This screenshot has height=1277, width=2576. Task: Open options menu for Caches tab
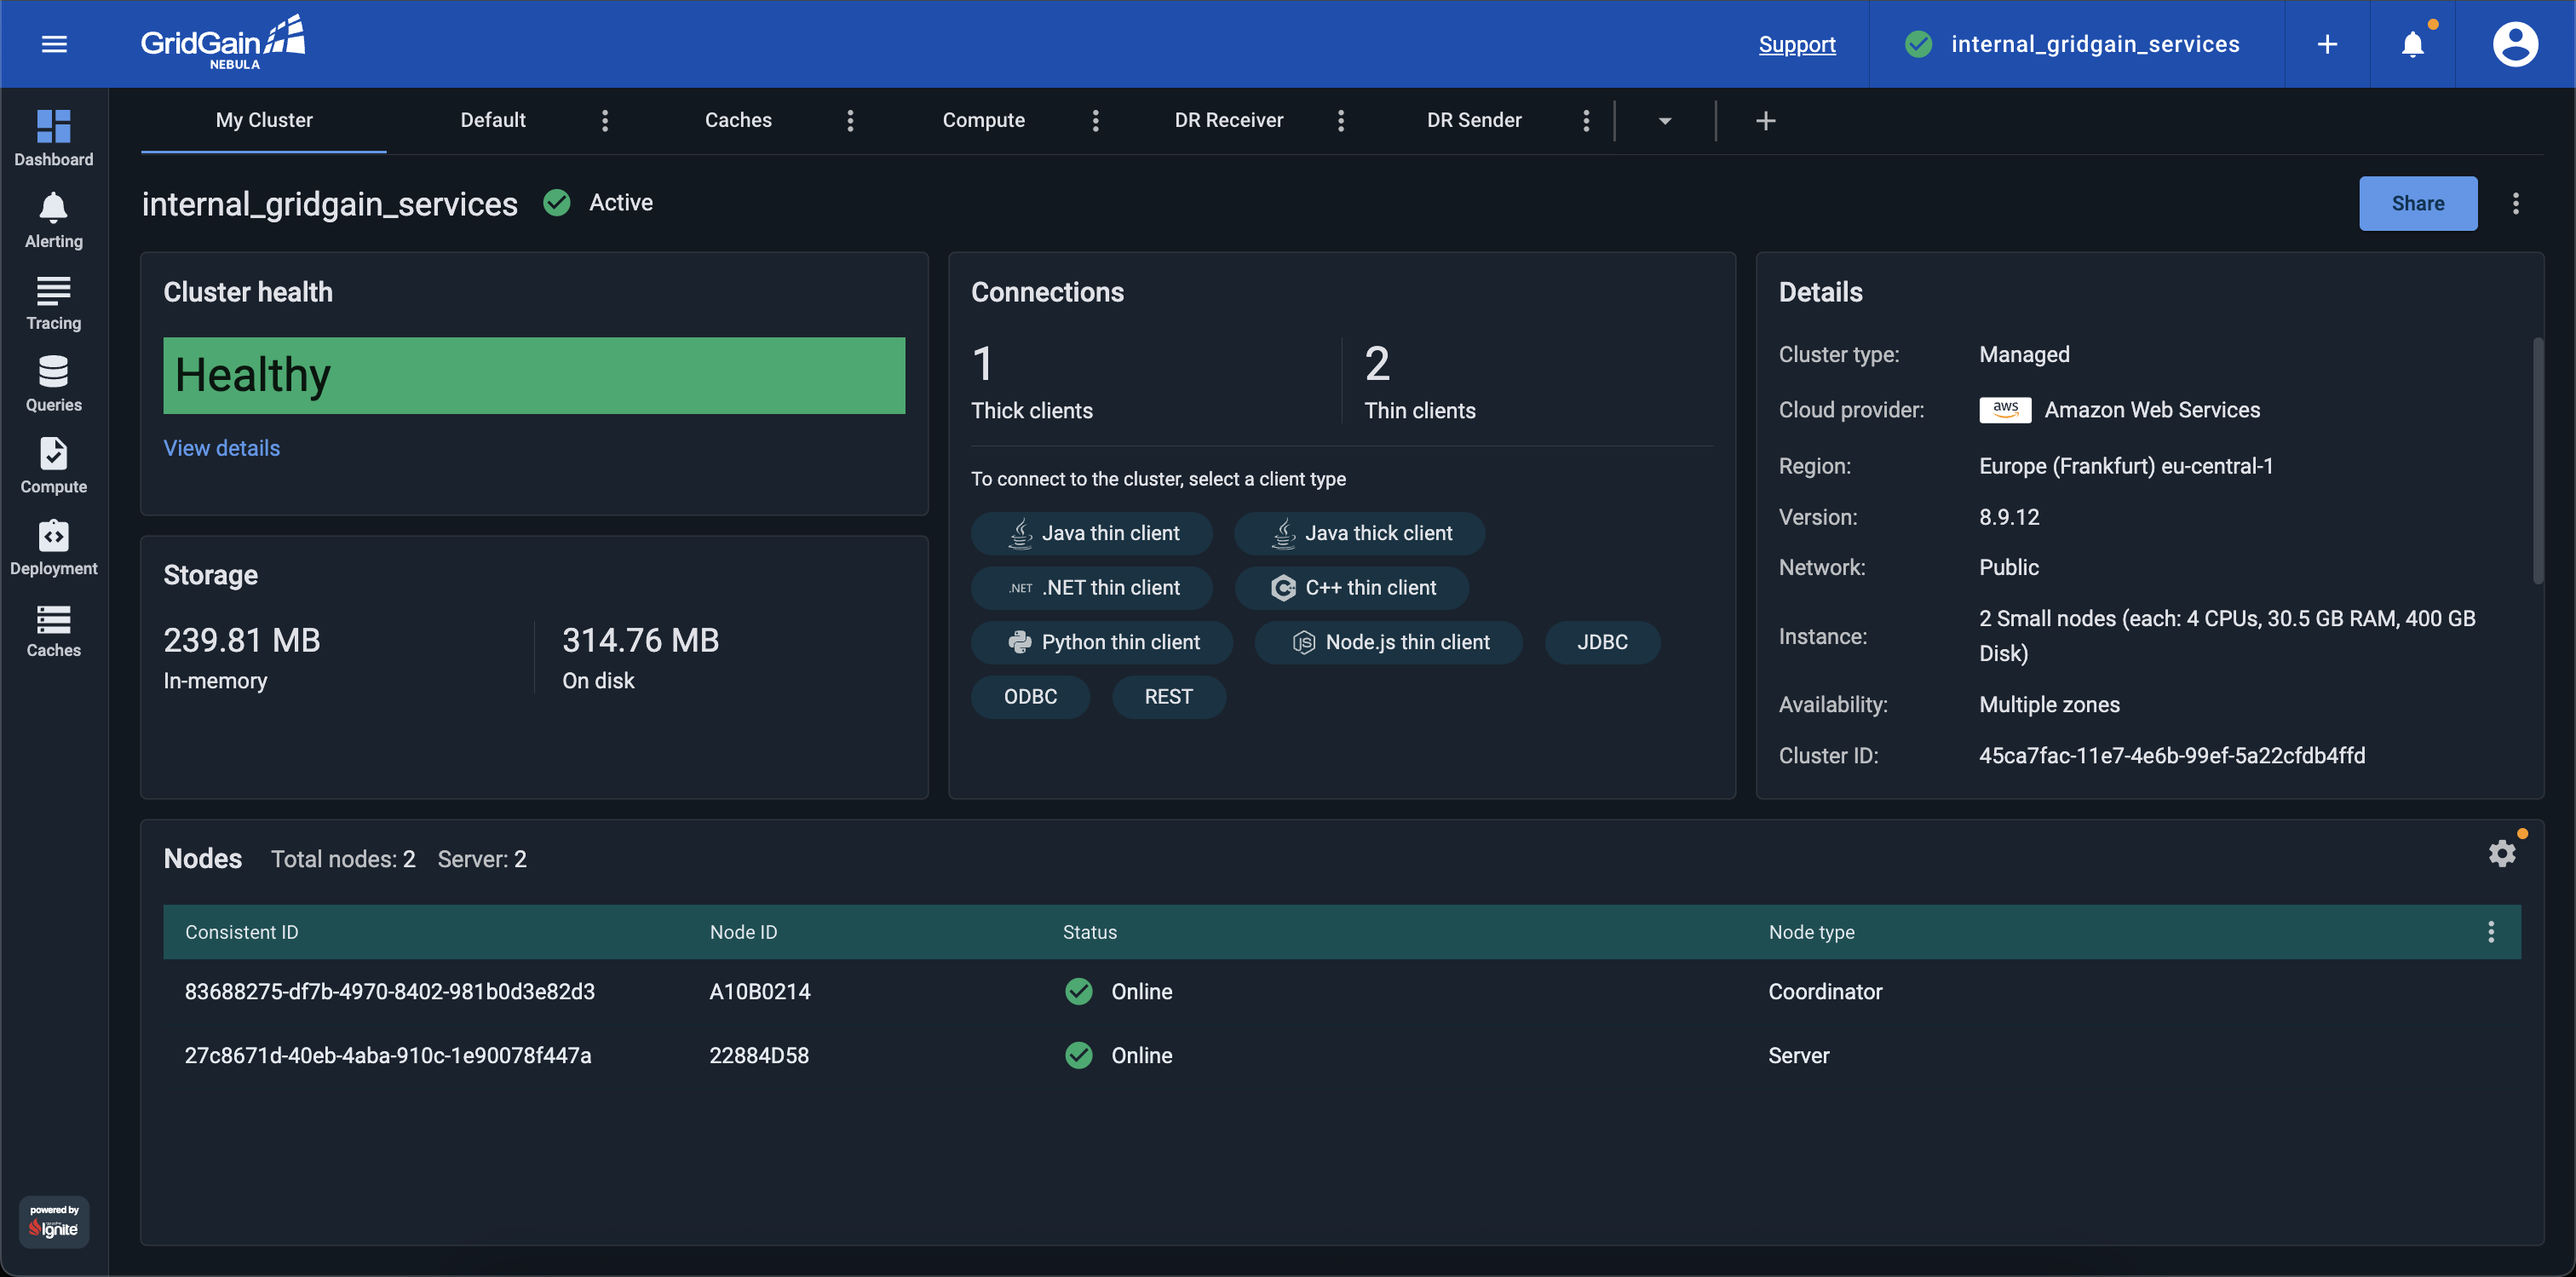click(x=850, y=120)
